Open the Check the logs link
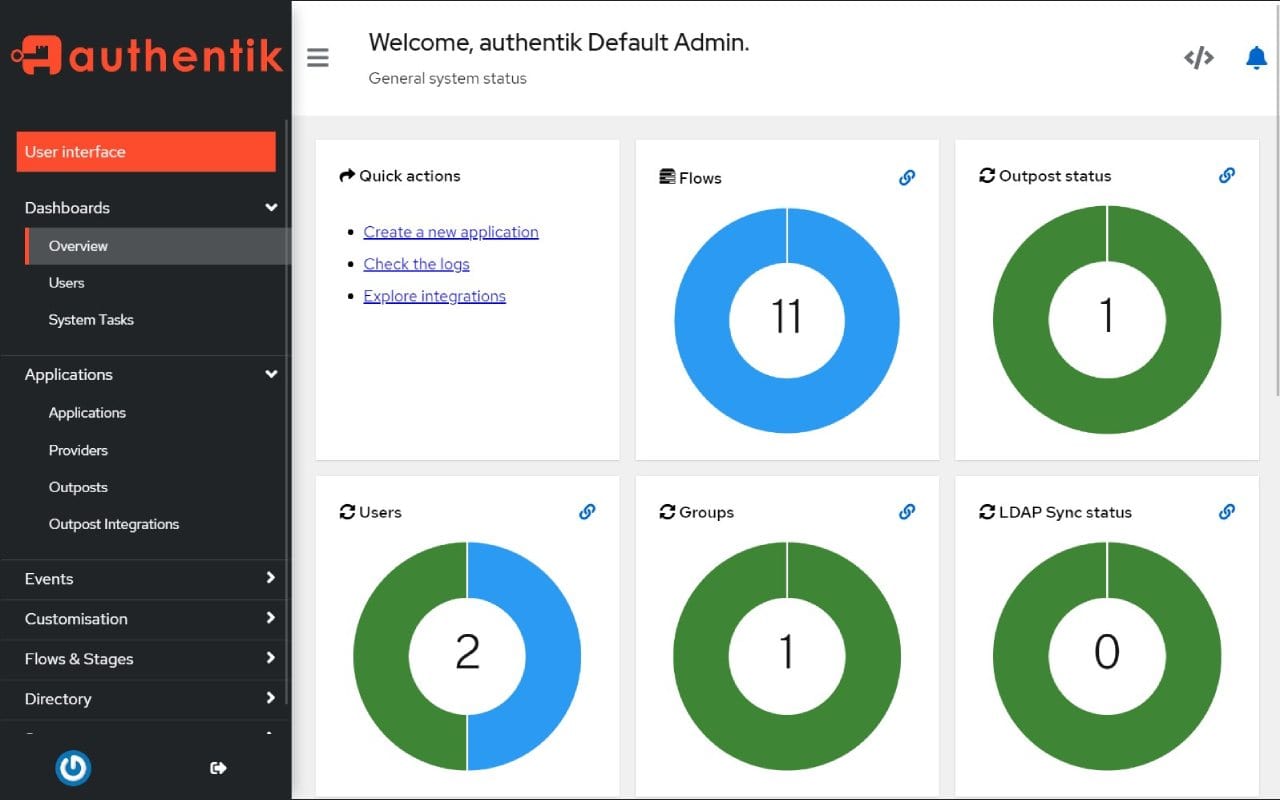The height and width of the screenshot is (800, 1280). click(x=416, y=263)
